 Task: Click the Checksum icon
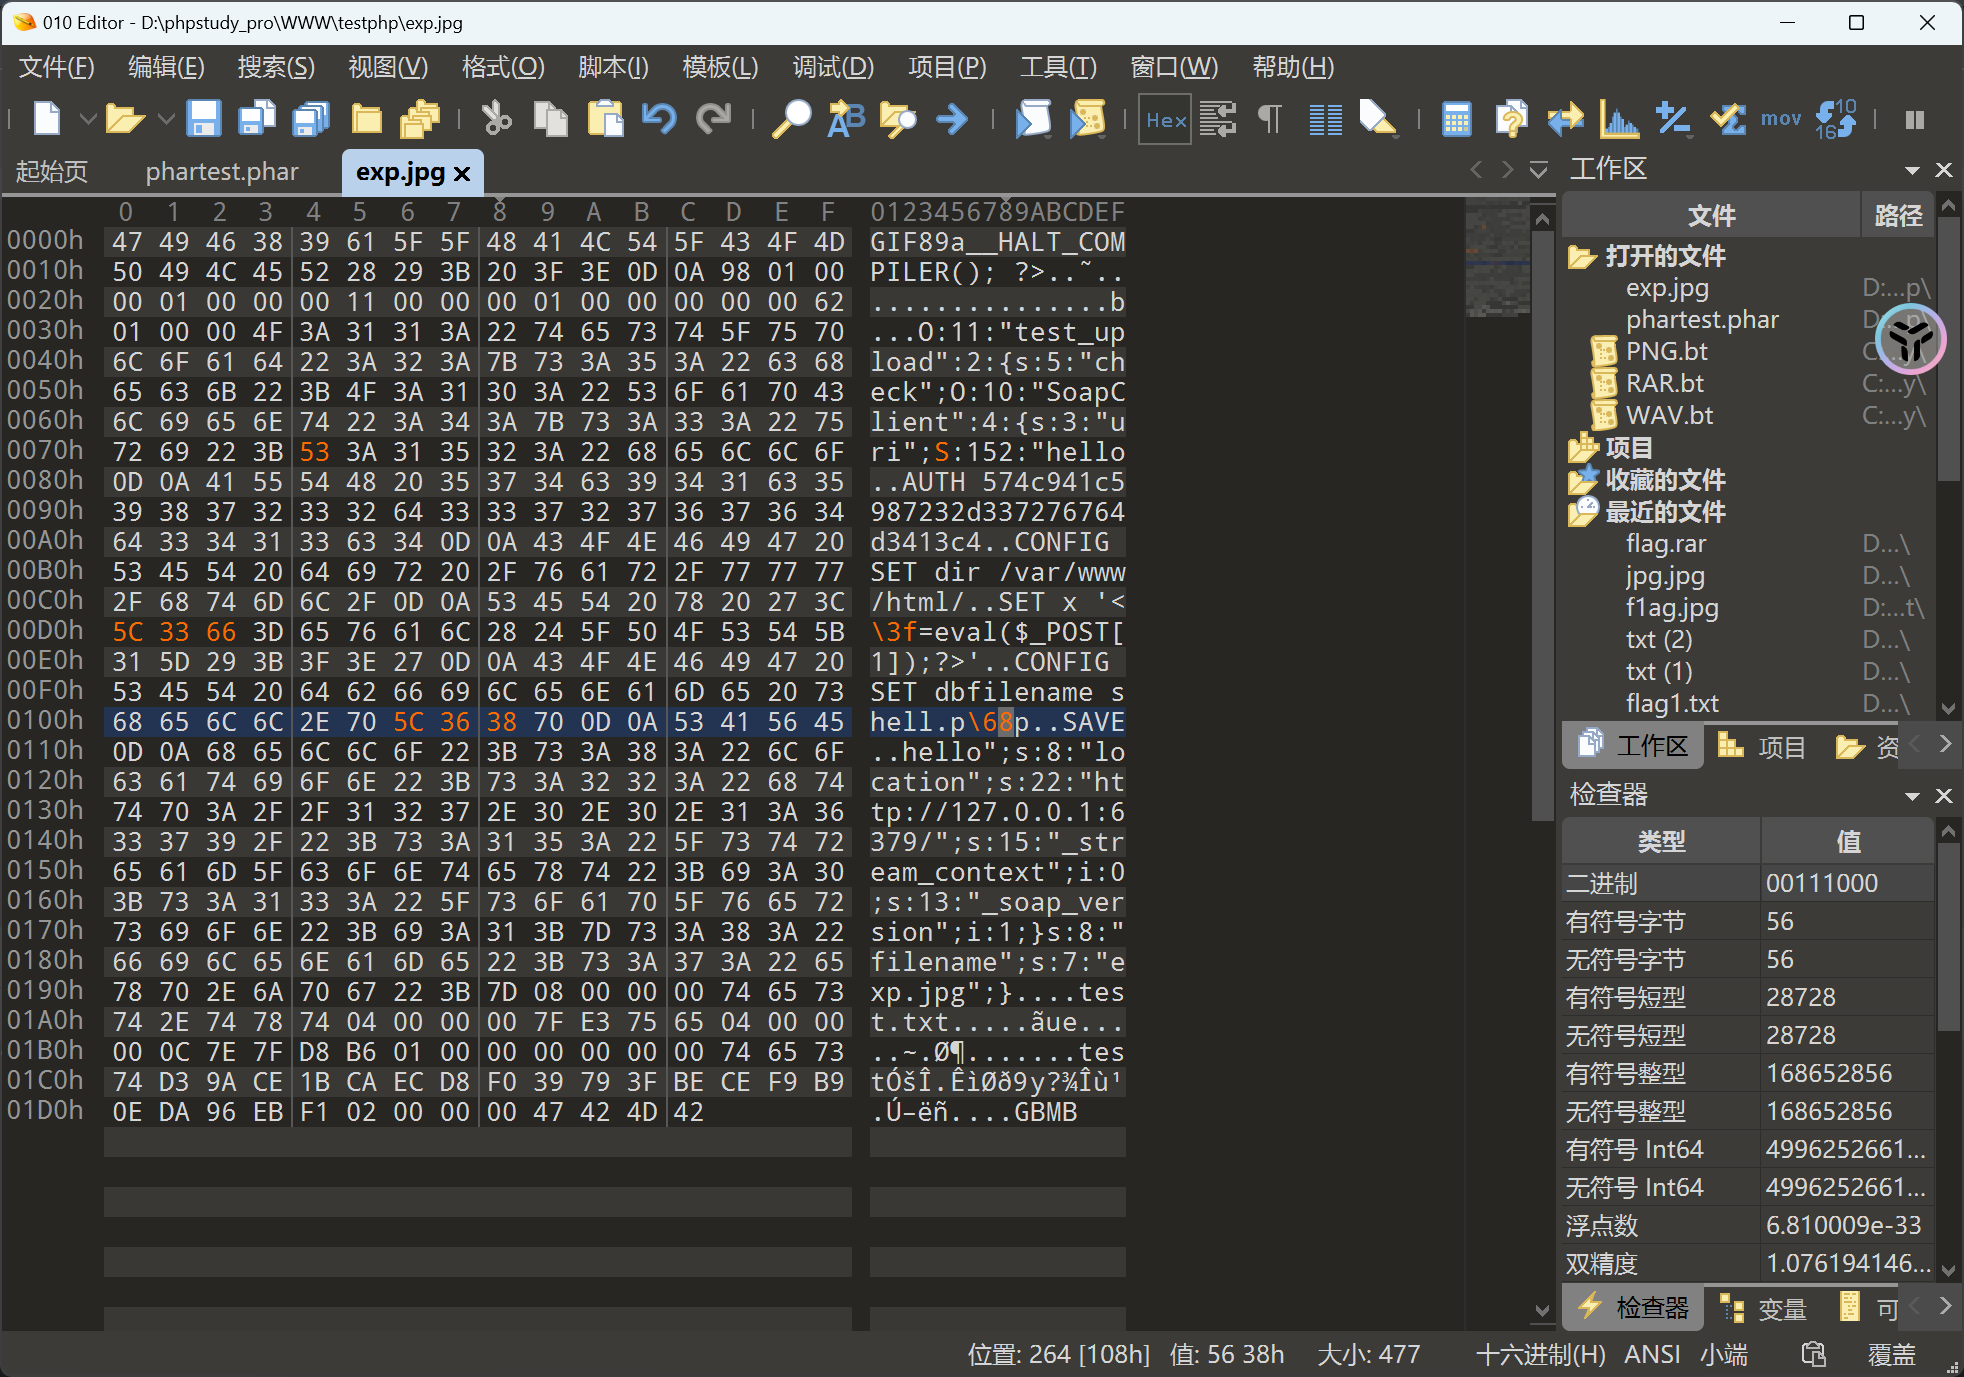pos(1727,119)
